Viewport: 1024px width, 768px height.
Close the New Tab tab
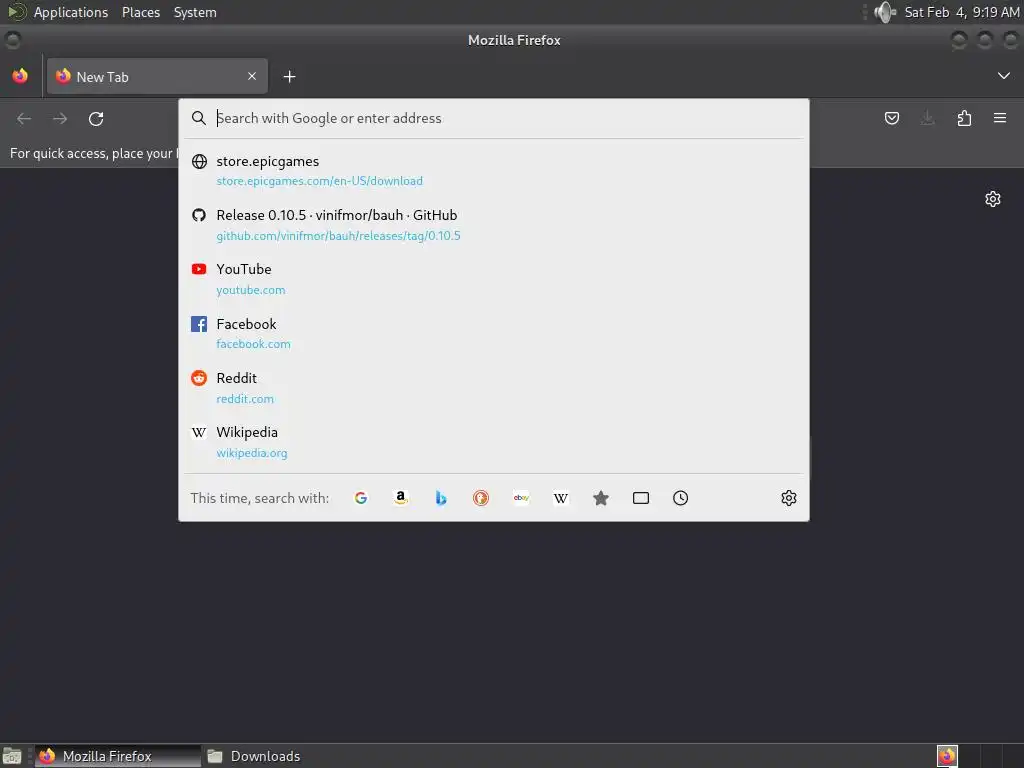click(x=252, y=76)
